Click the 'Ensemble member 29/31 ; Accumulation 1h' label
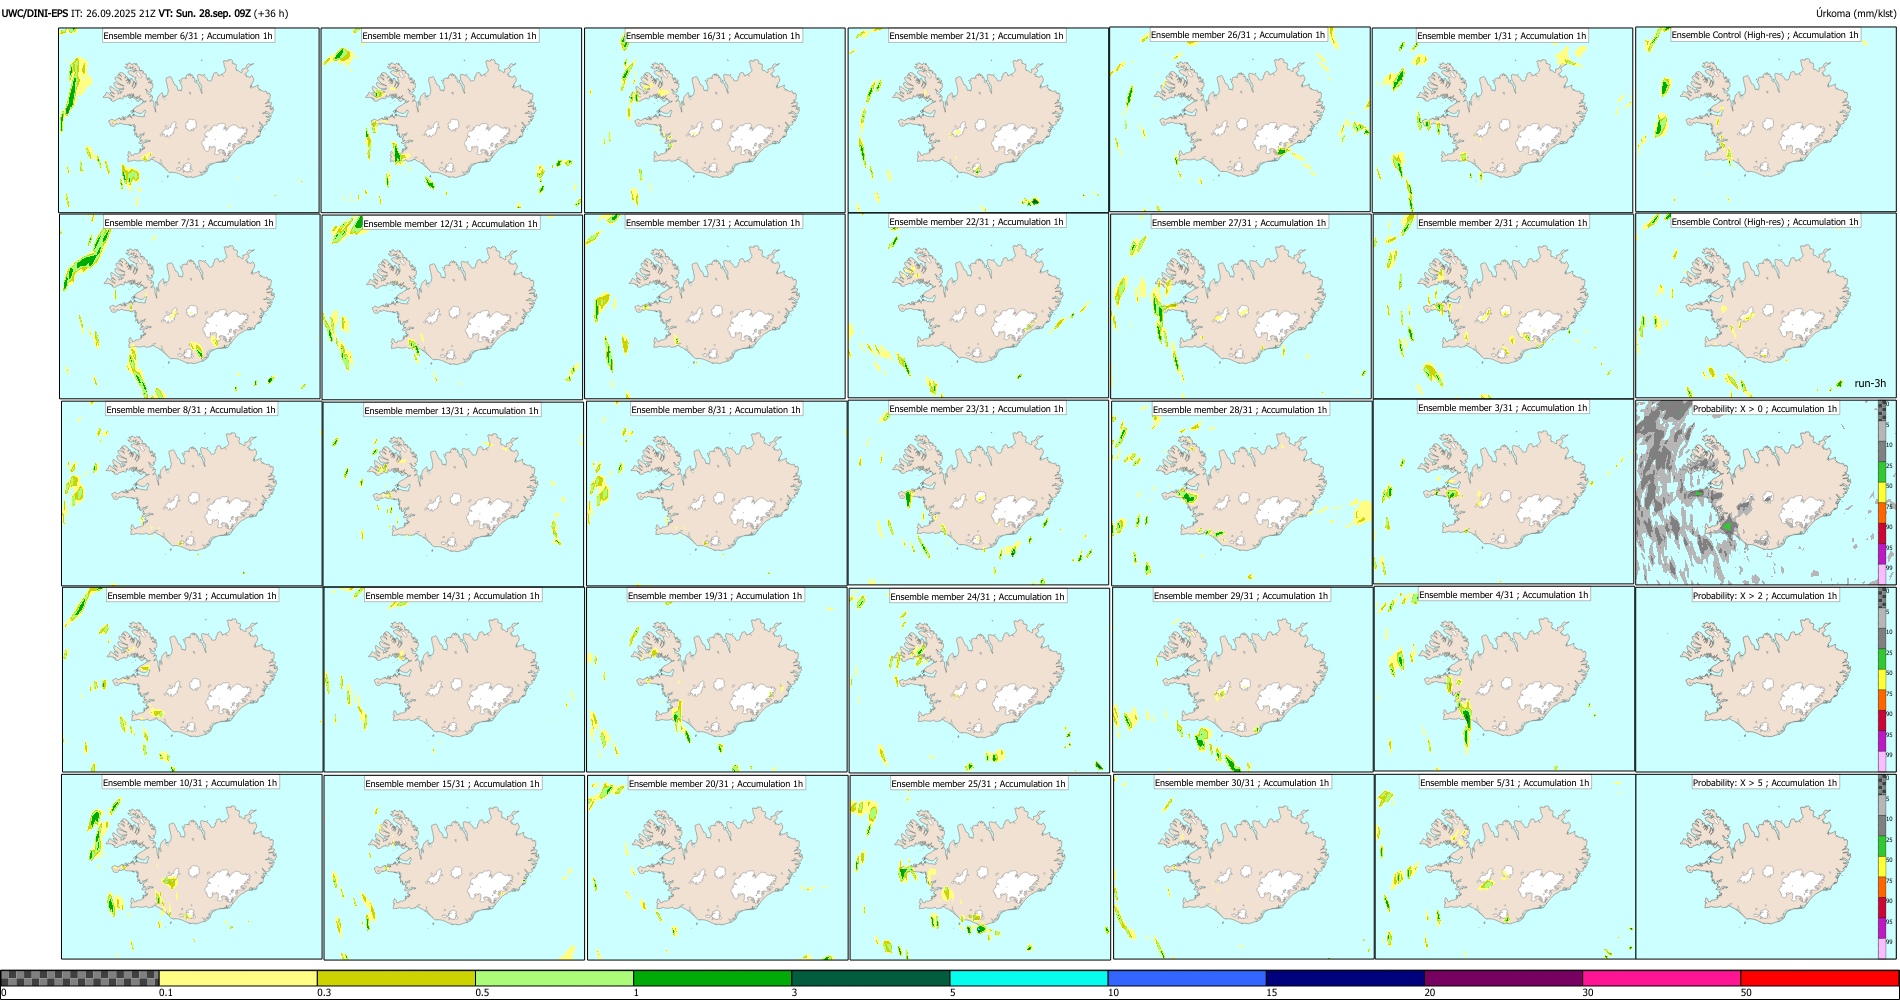1900x1000 pixels. 1241,596
